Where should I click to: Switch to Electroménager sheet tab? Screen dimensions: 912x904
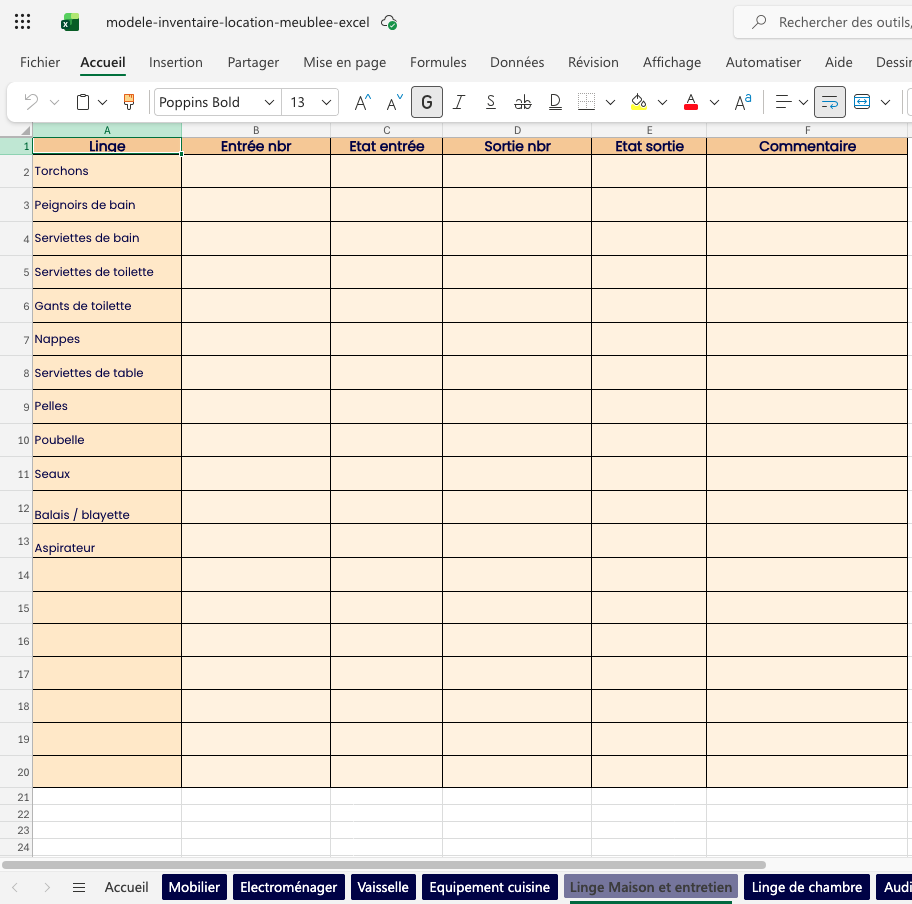[288, 887]
